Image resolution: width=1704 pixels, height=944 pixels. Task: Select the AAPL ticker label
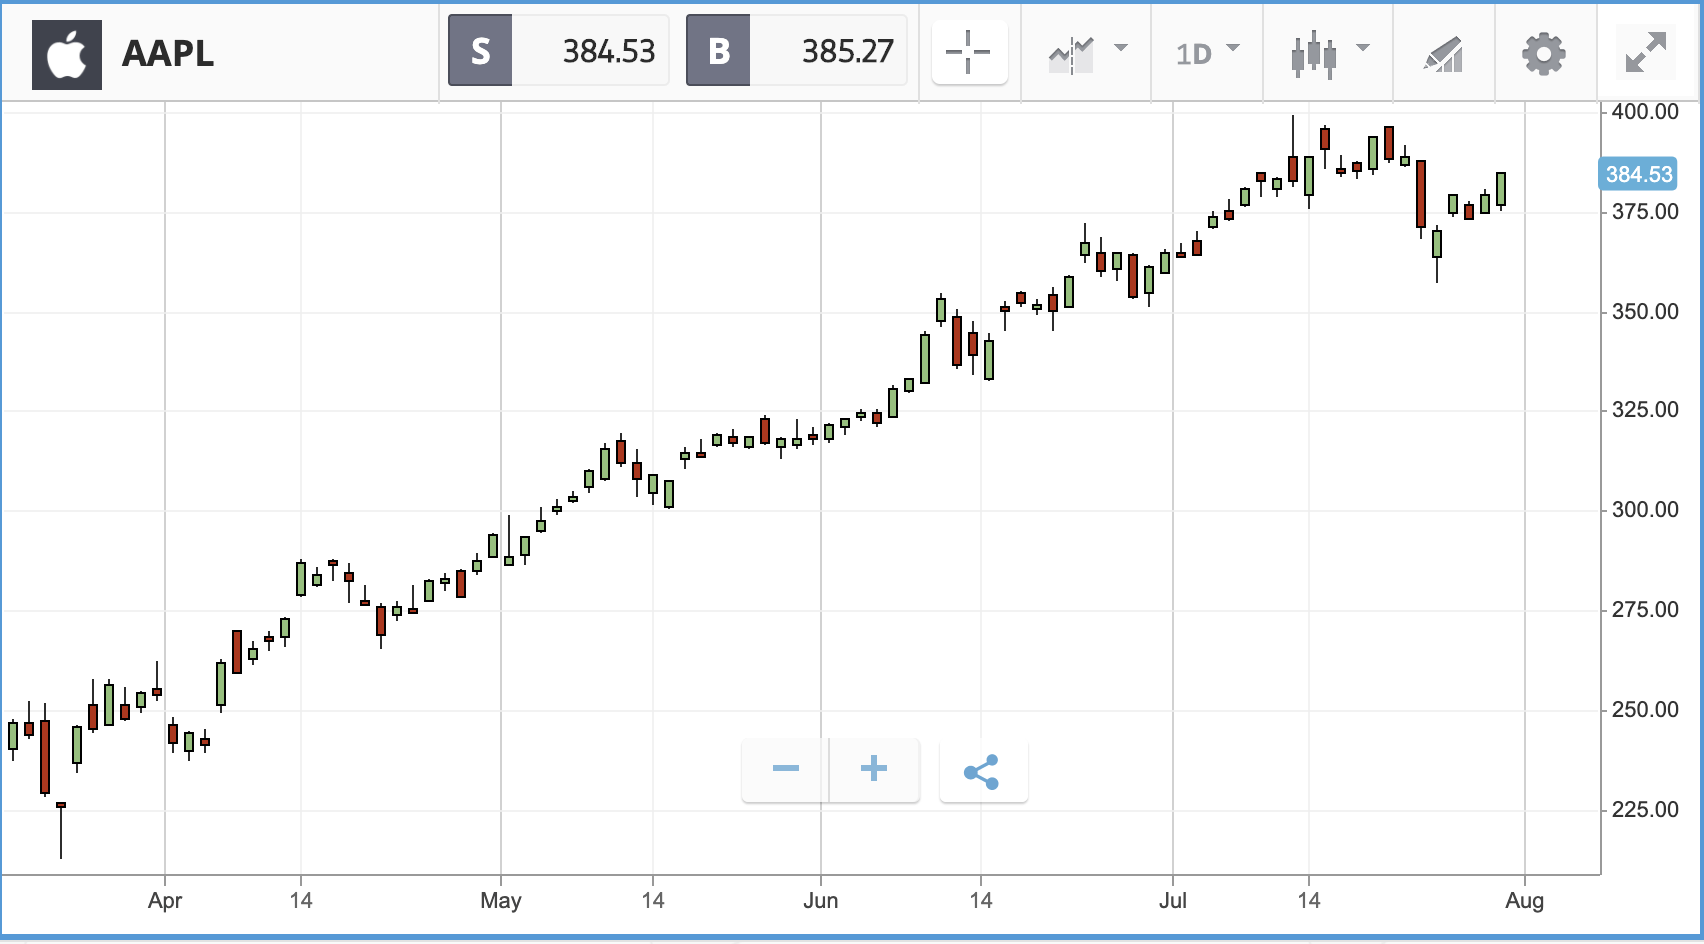coord(168,53)
